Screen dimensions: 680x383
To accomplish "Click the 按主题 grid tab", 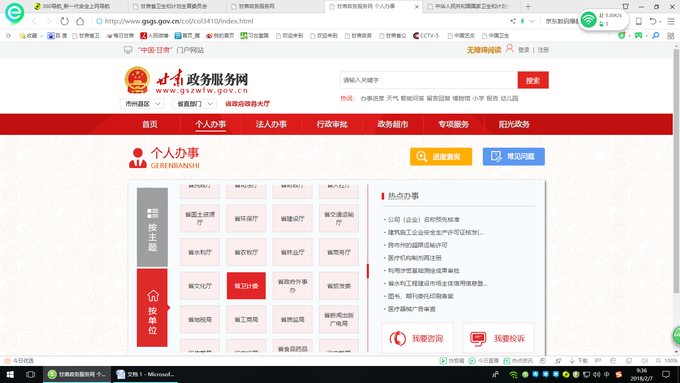I will pos(152,227).
